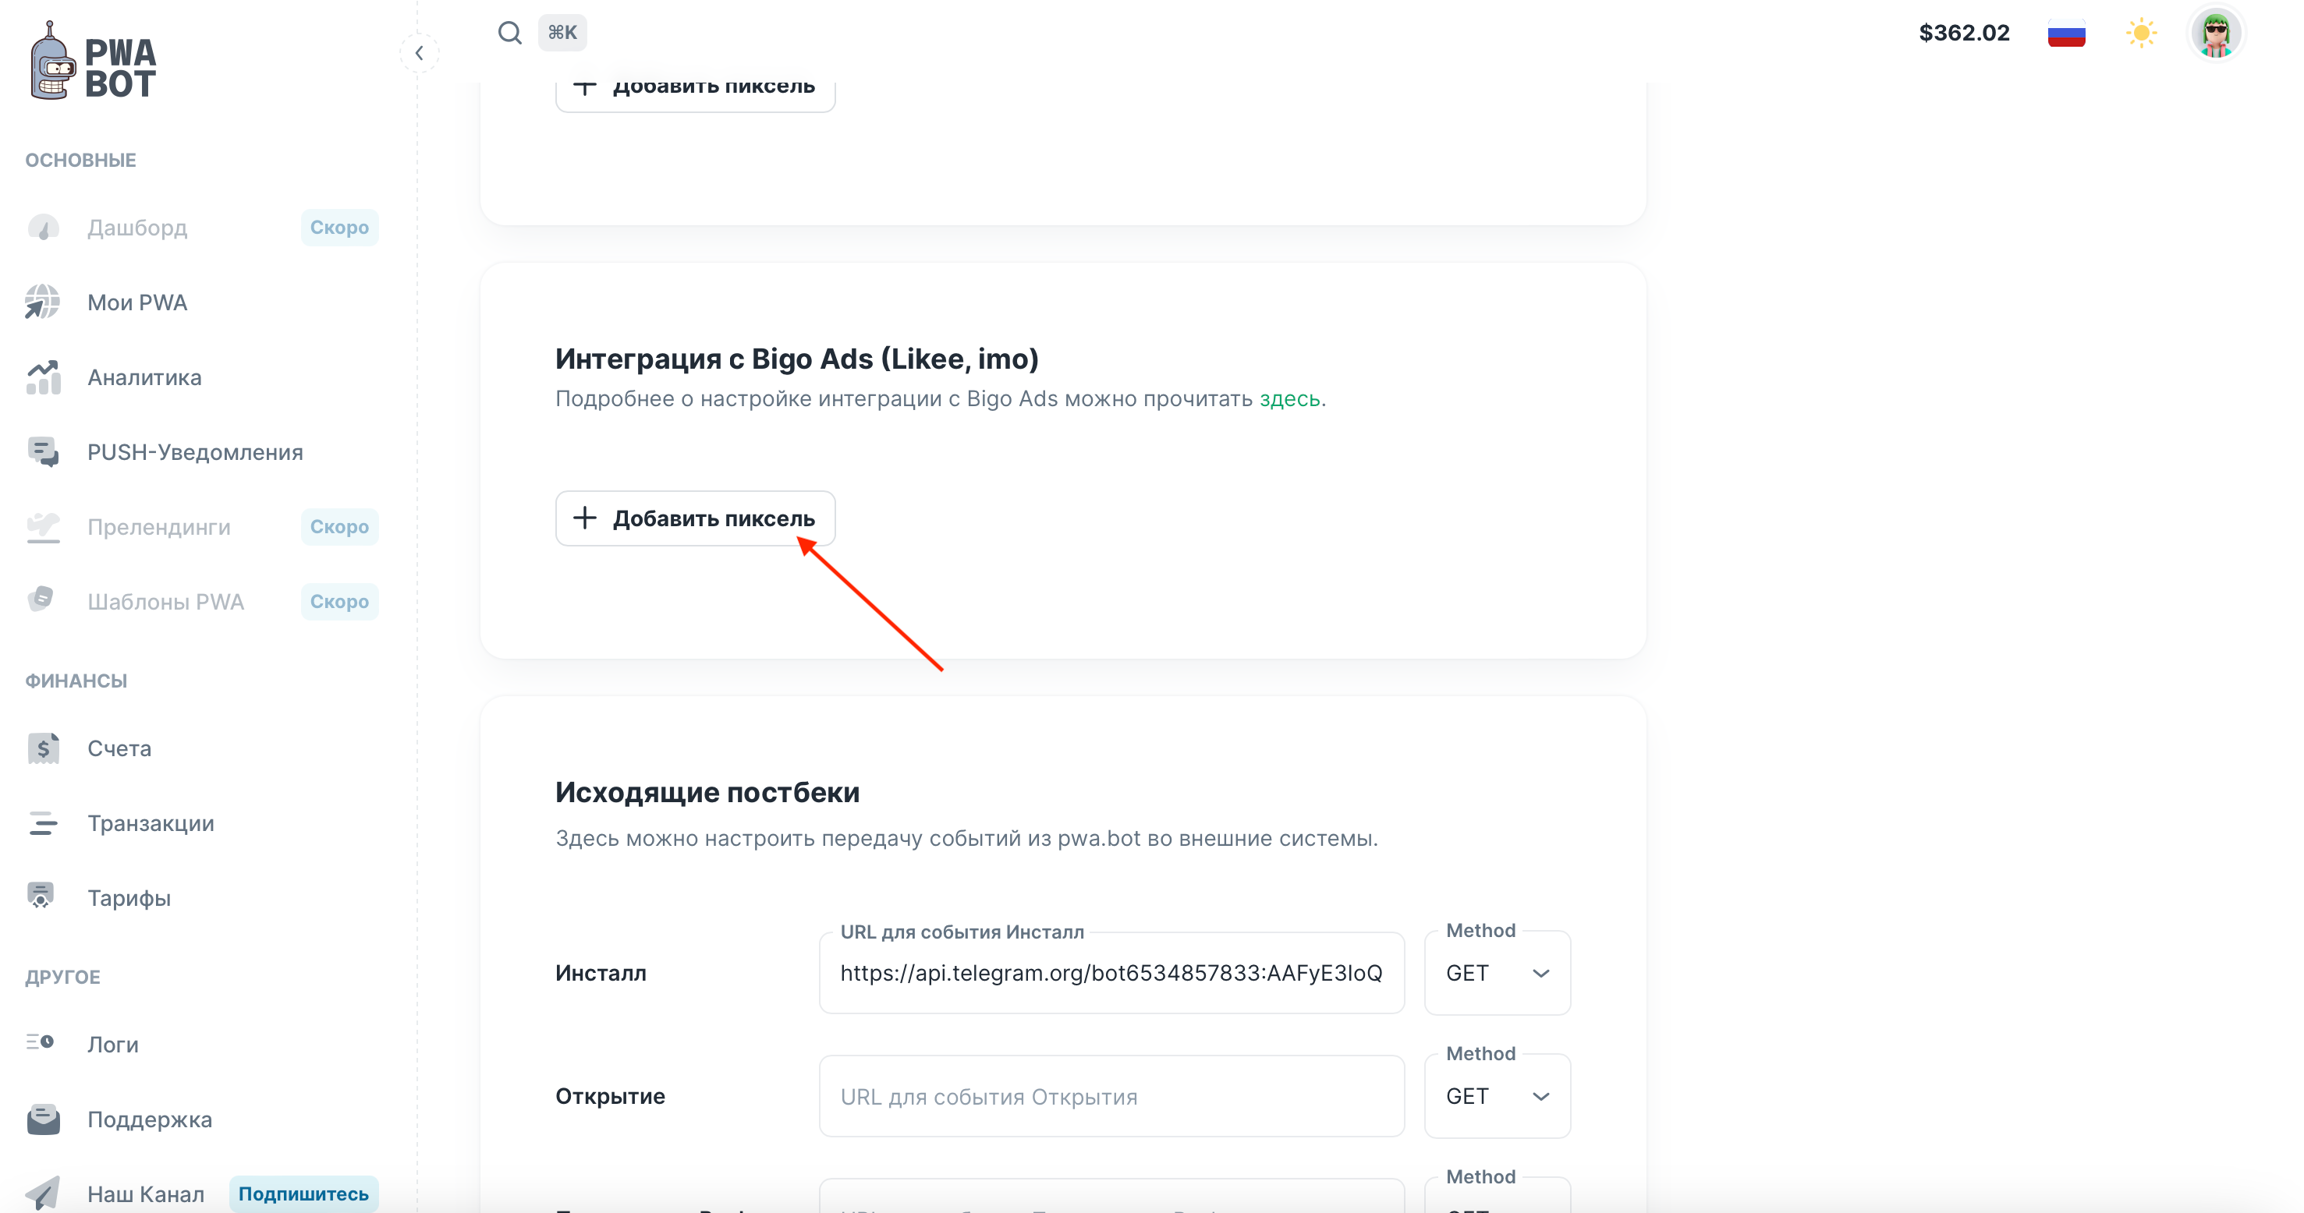This screenshot has height=1213, width=2304.
Task: Click the Логи icon in sidebar
Action: click(41, 1043)
